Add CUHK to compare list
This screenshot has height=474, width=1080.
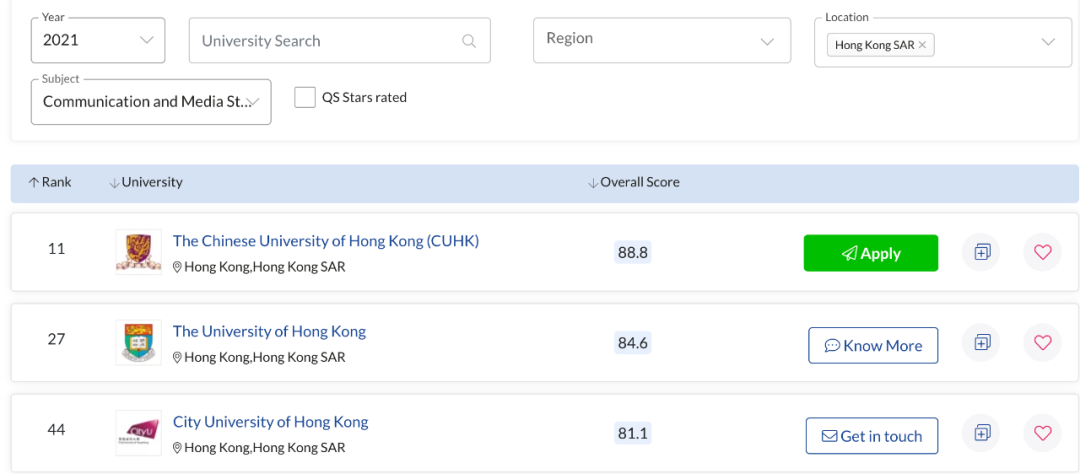click(981, 253)
